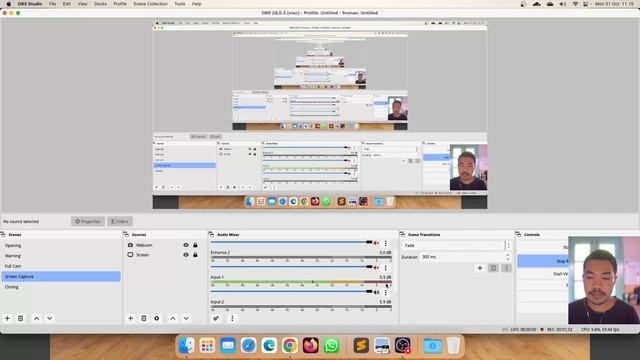This screenshot has width=640, height=360.
Task: Open the Edit menu
Action: (x=67, y=4)
